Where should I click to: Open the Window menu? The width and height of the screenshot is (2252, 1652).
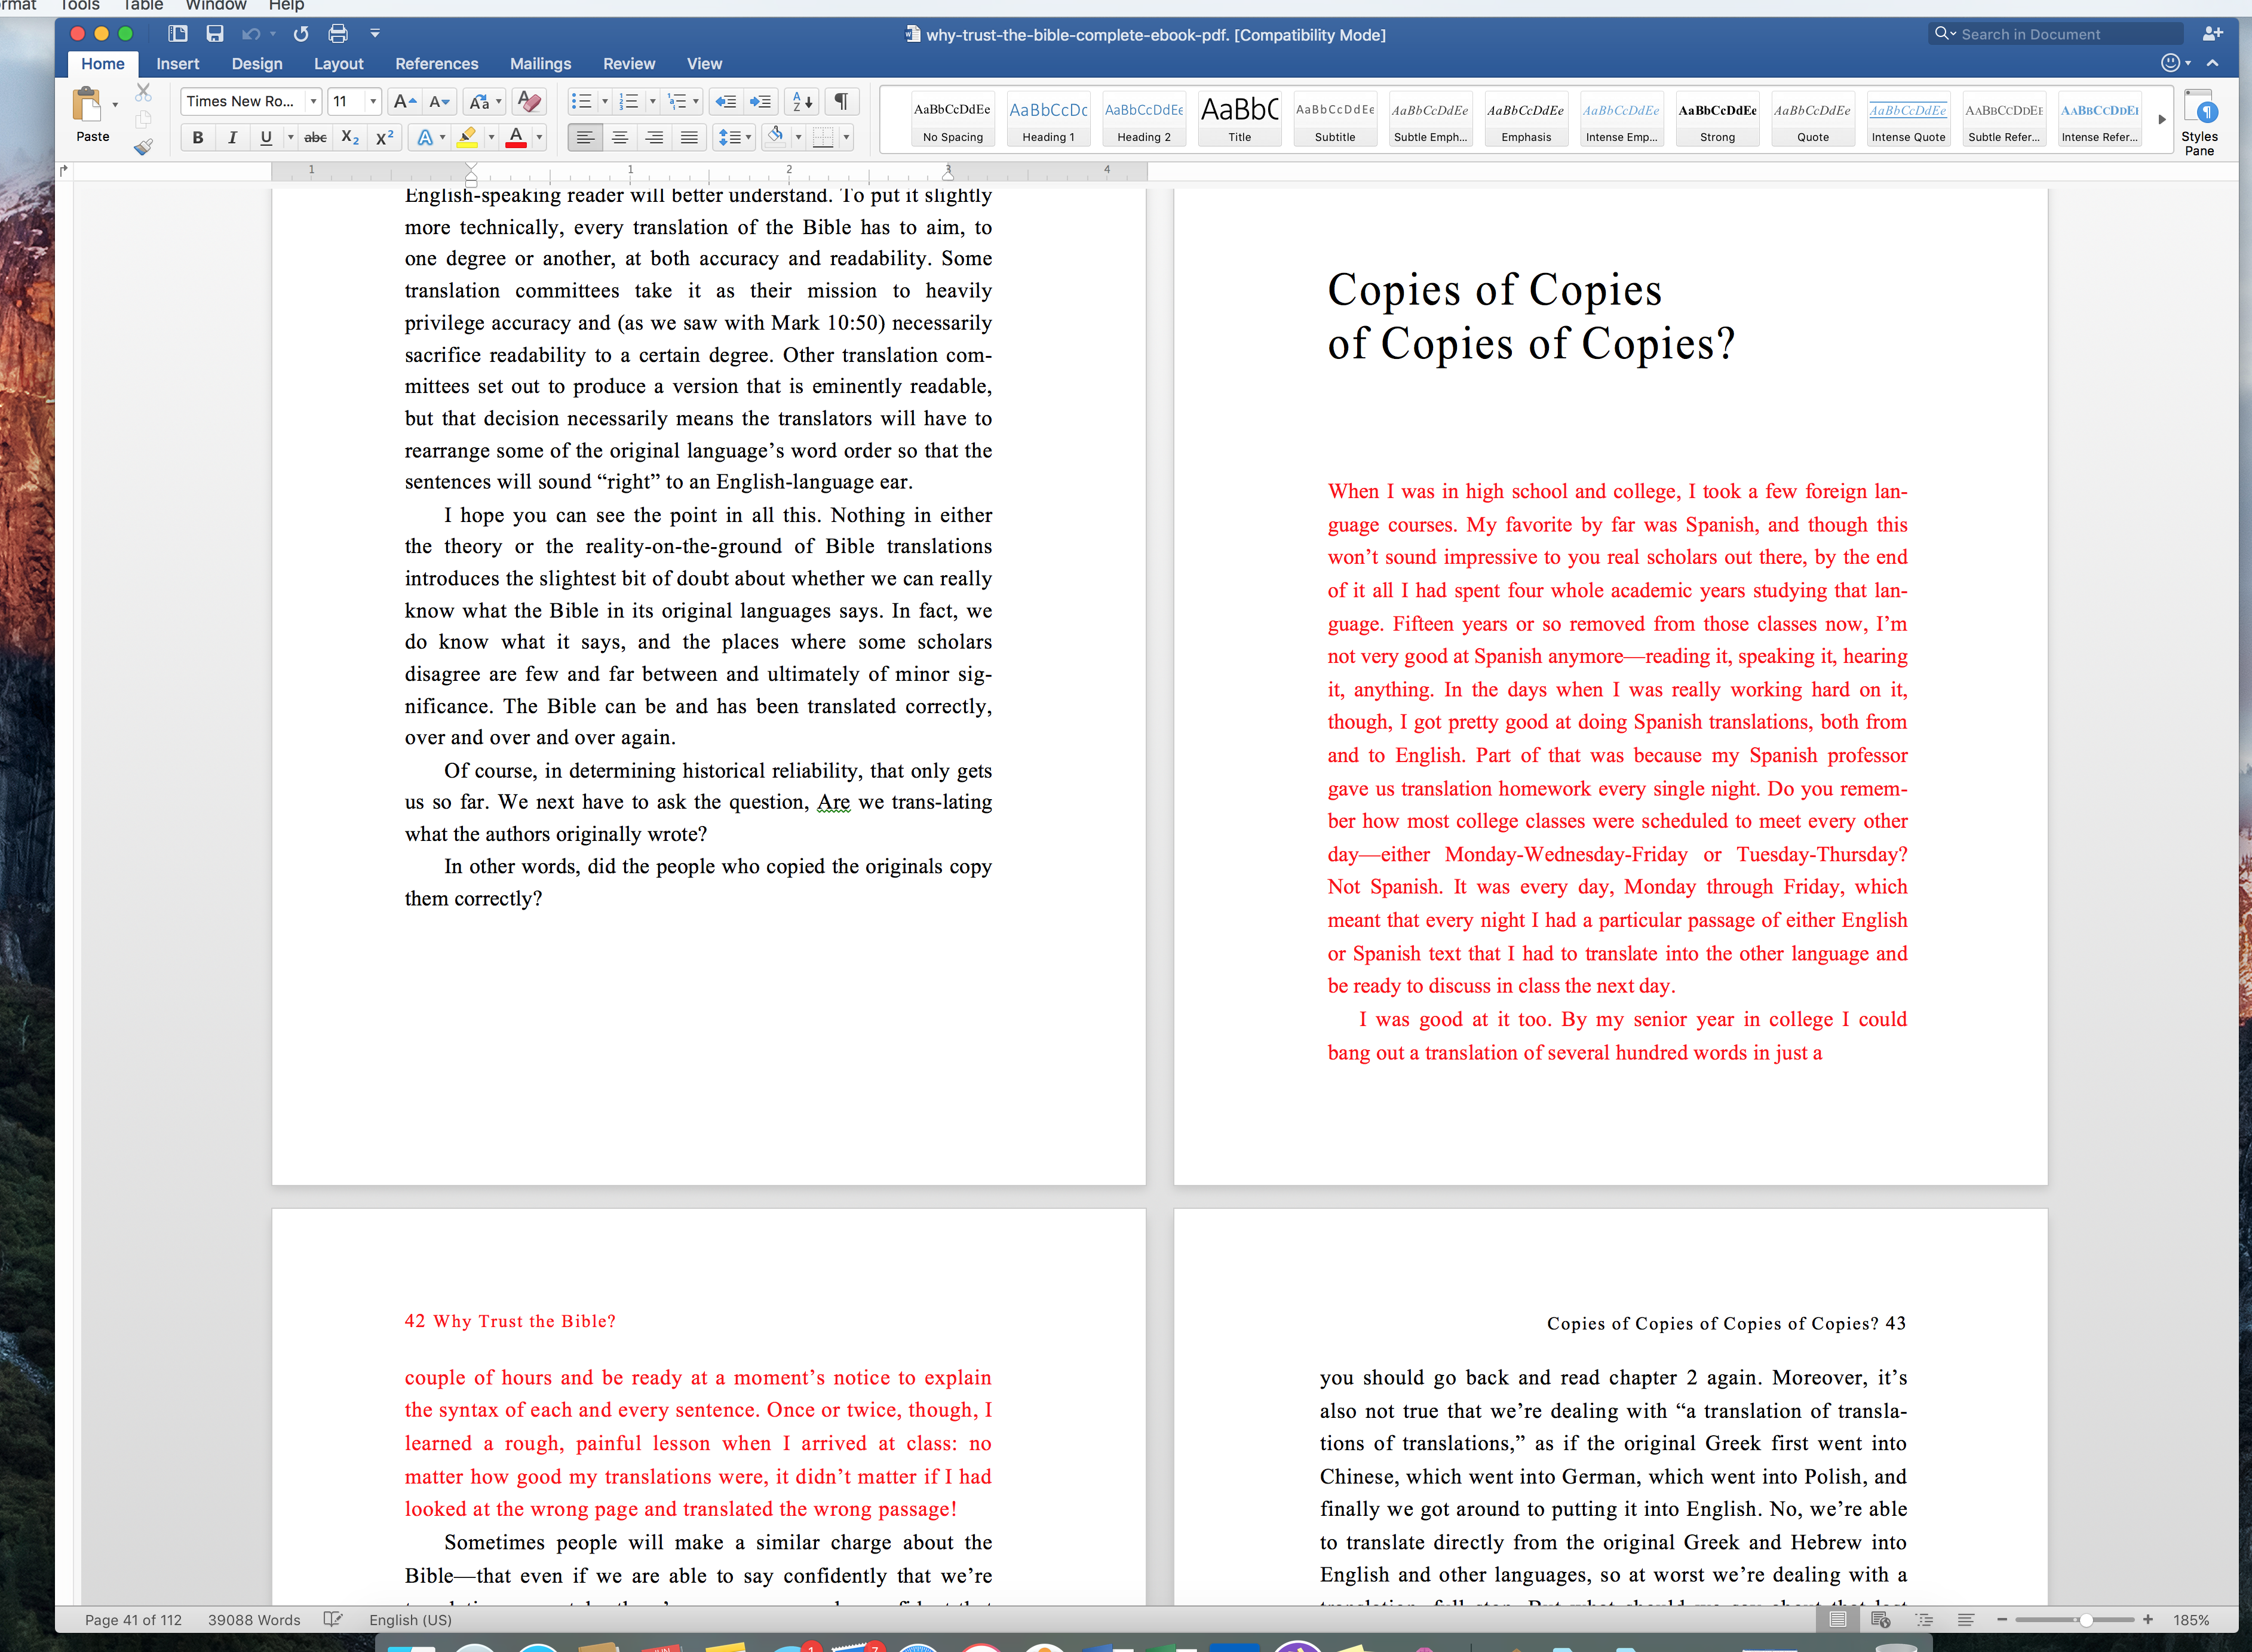[x=216, y=5]
